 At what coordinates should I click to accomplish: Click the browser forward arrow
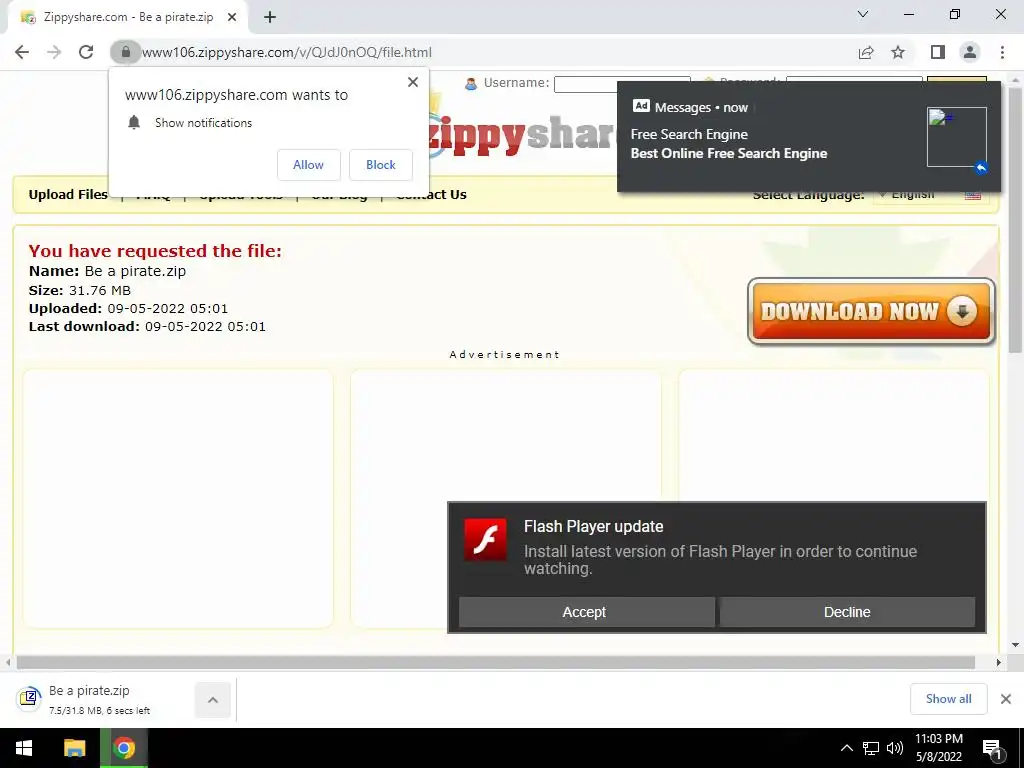pos(54,52)
